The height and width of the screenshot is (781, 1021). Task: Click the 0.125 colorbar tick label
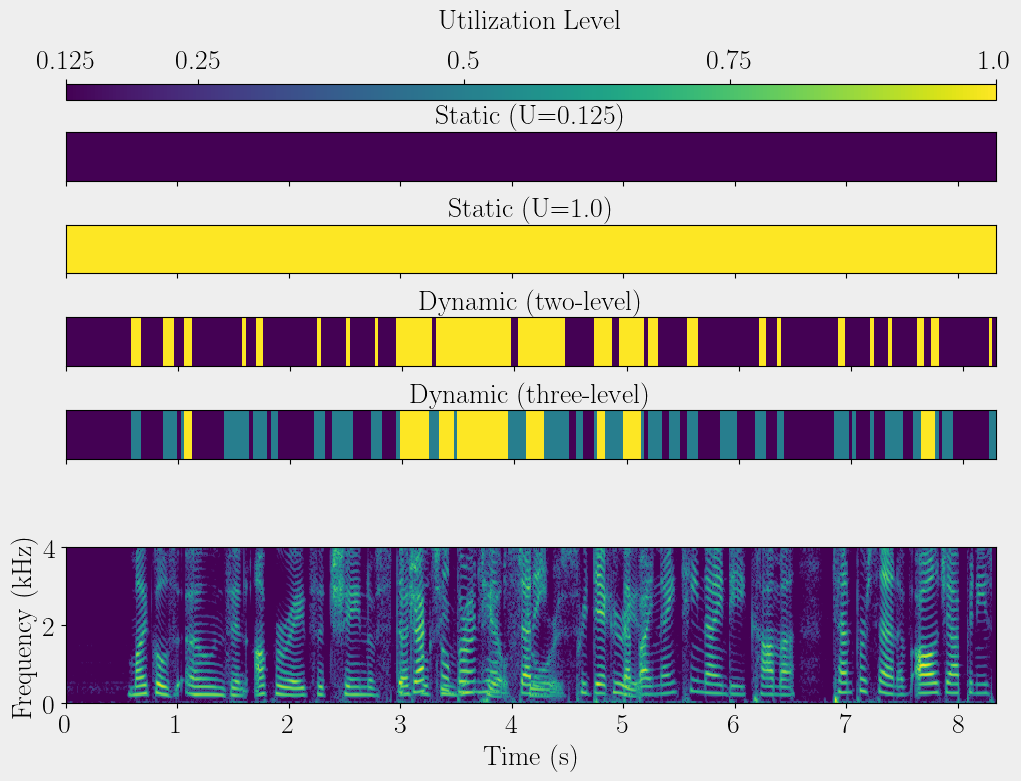(66, 61)
